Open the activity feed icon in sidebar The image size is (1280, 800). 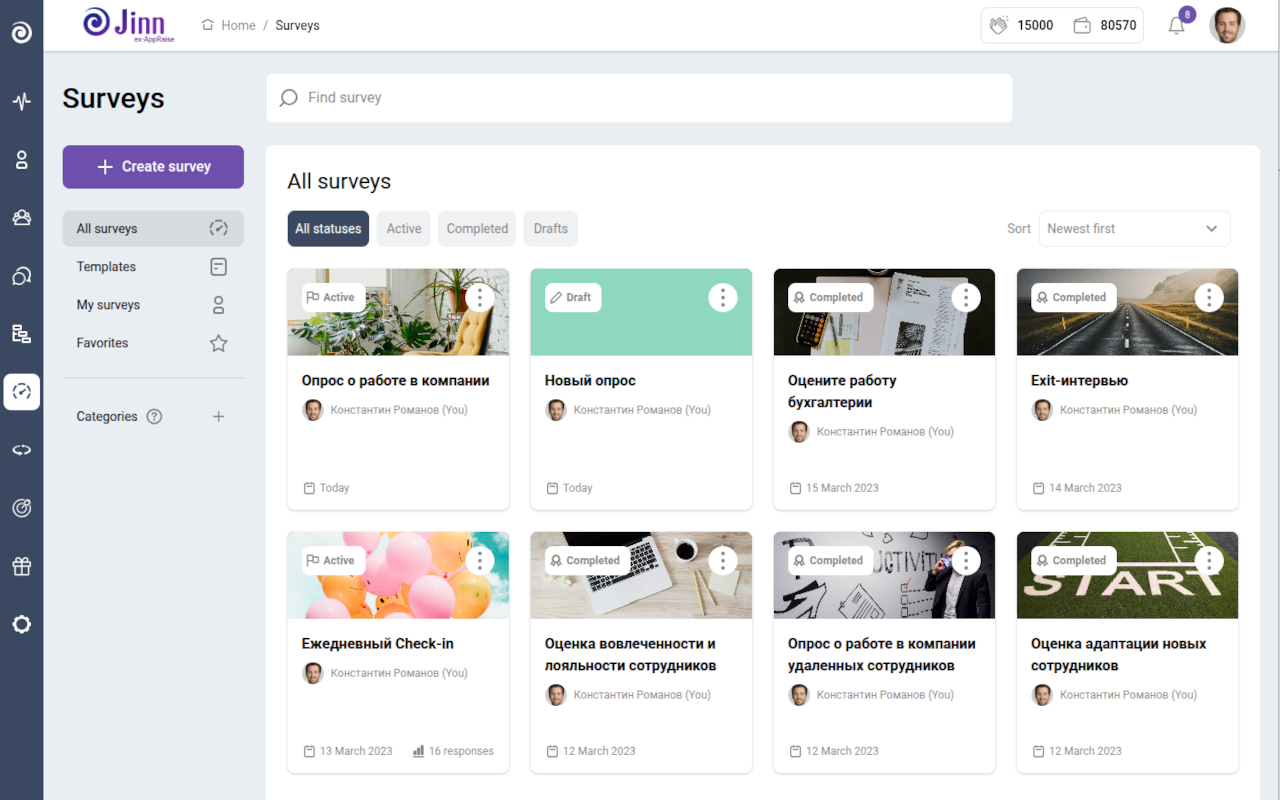tap(22, 101)
